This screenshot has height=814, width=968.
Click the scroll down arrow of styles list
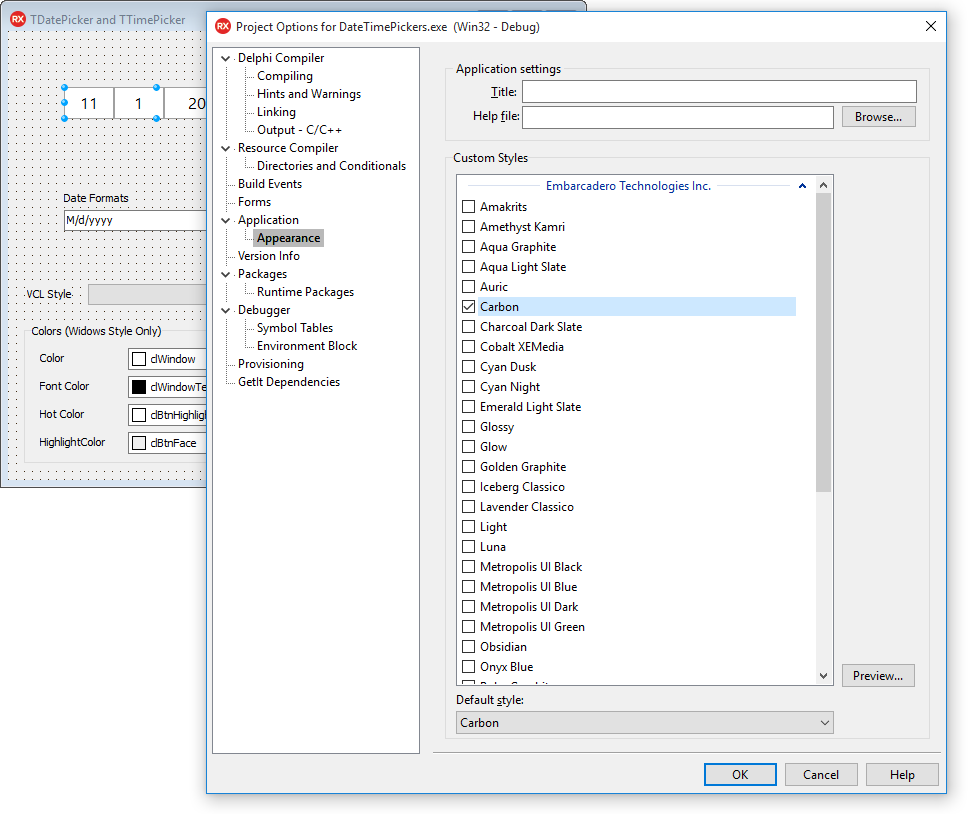pyautogui.click(x=823, y=676)
